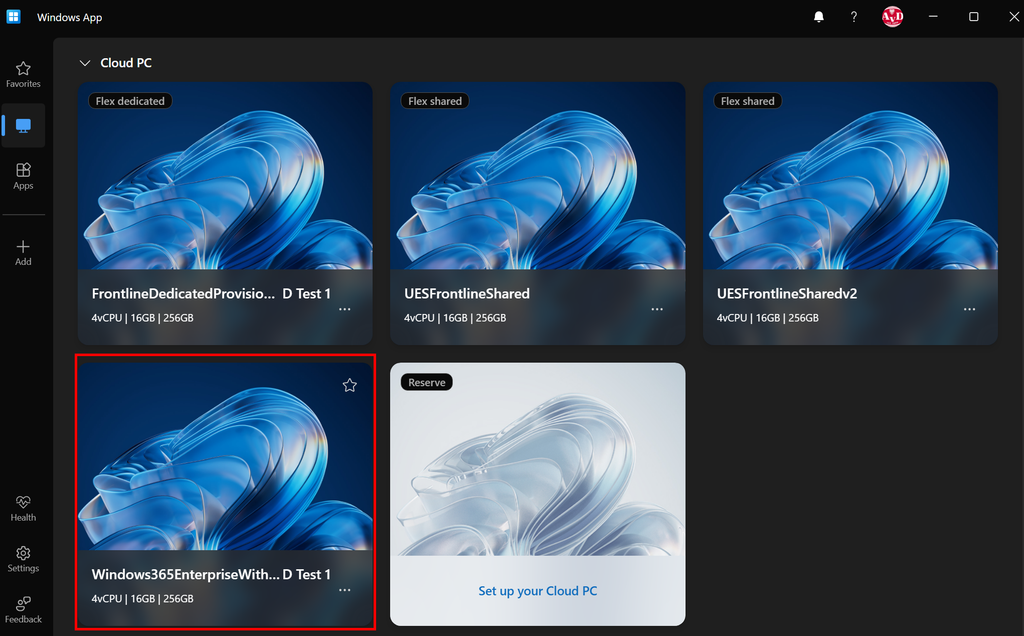Open the notifications bell icon

[x=818, y=17]
